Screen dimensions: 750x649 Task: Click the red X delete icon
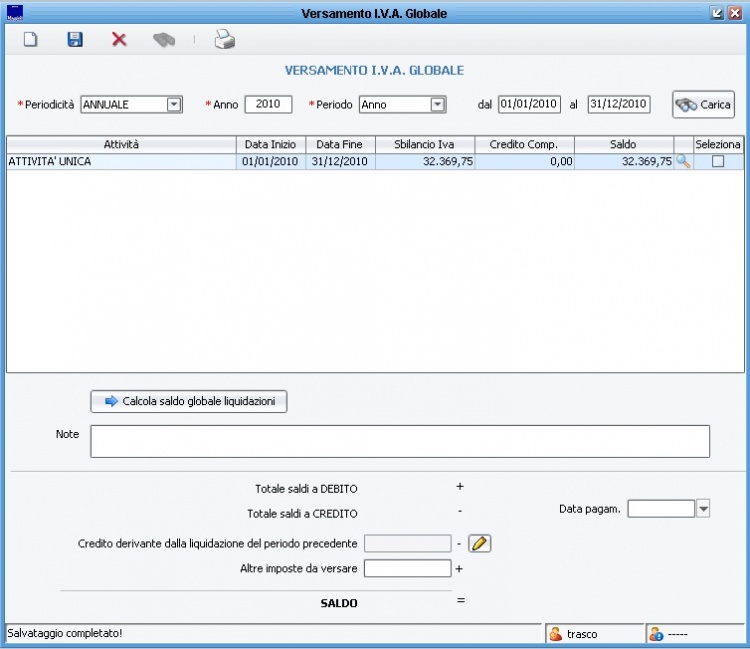point(119,40)
